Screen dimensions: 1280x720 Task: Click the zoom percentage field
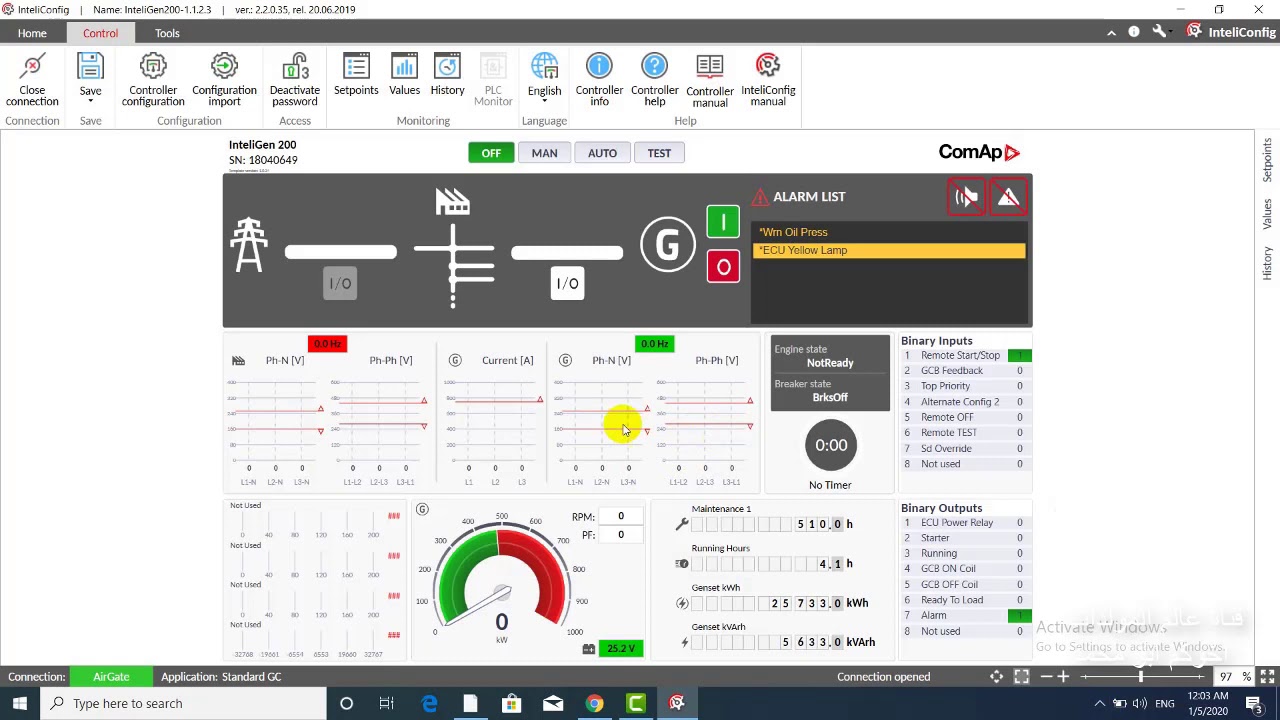coord(1225,677)
